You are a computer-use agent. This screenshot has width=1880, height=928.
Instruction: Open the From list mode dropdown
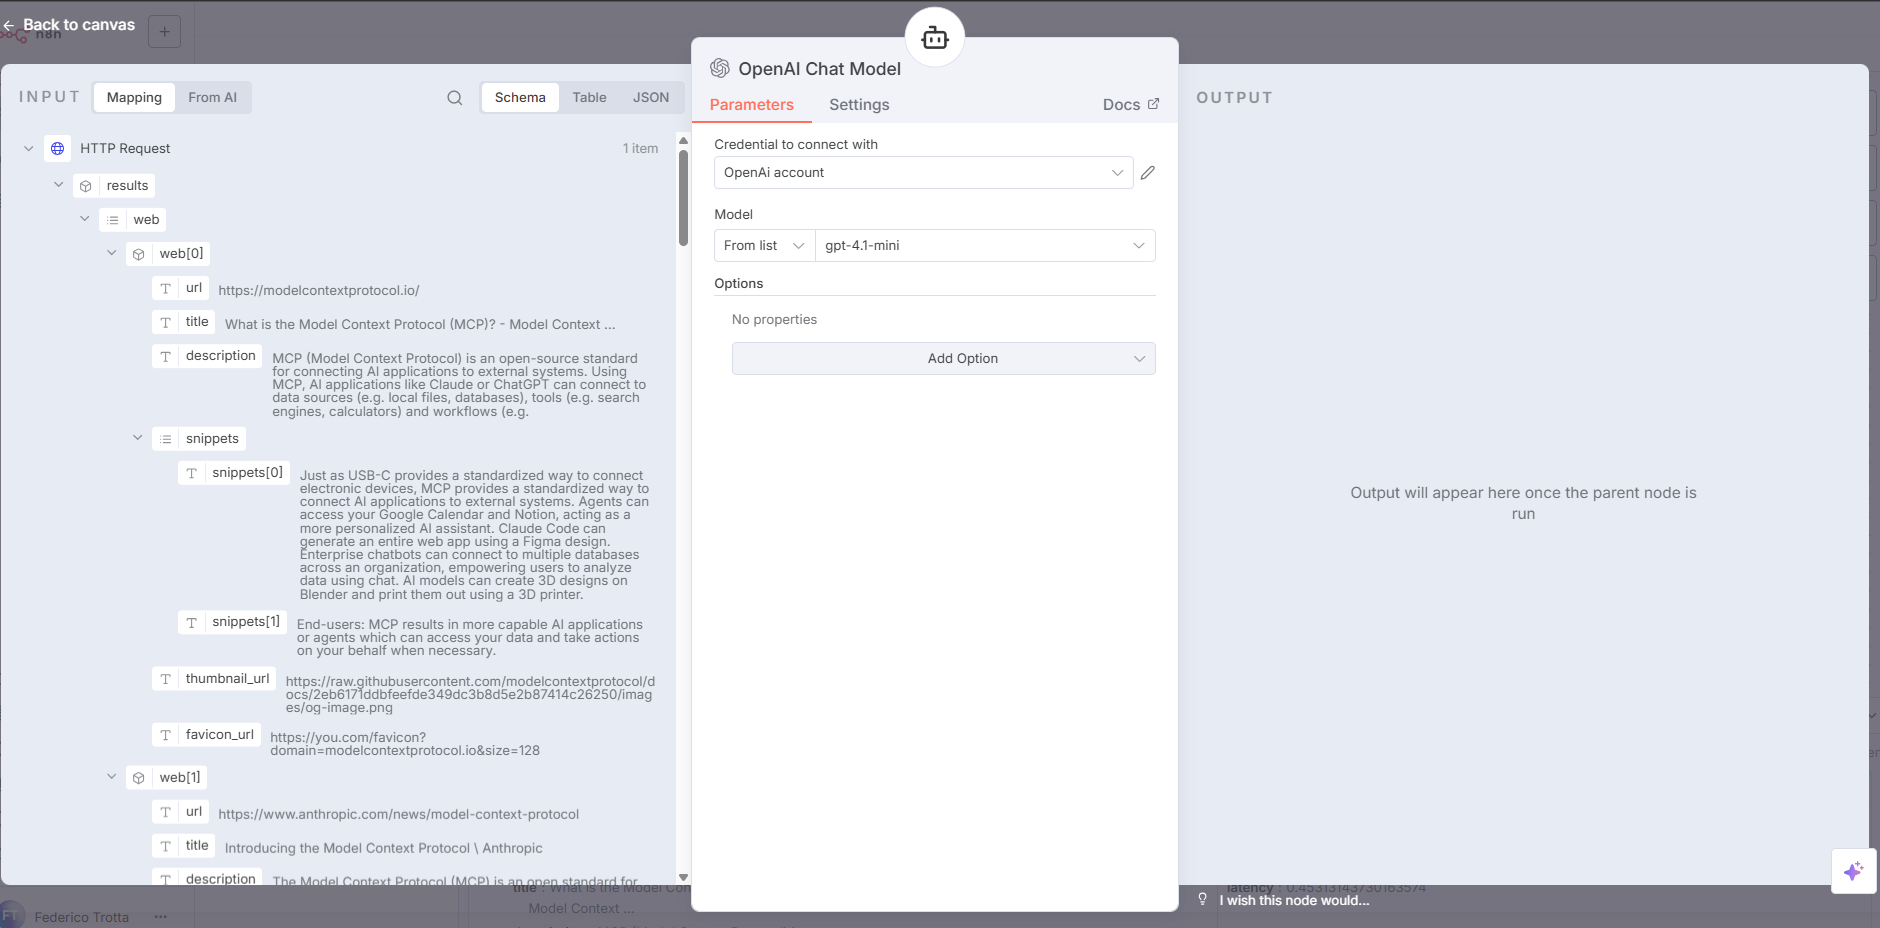[x=765, y=246]
